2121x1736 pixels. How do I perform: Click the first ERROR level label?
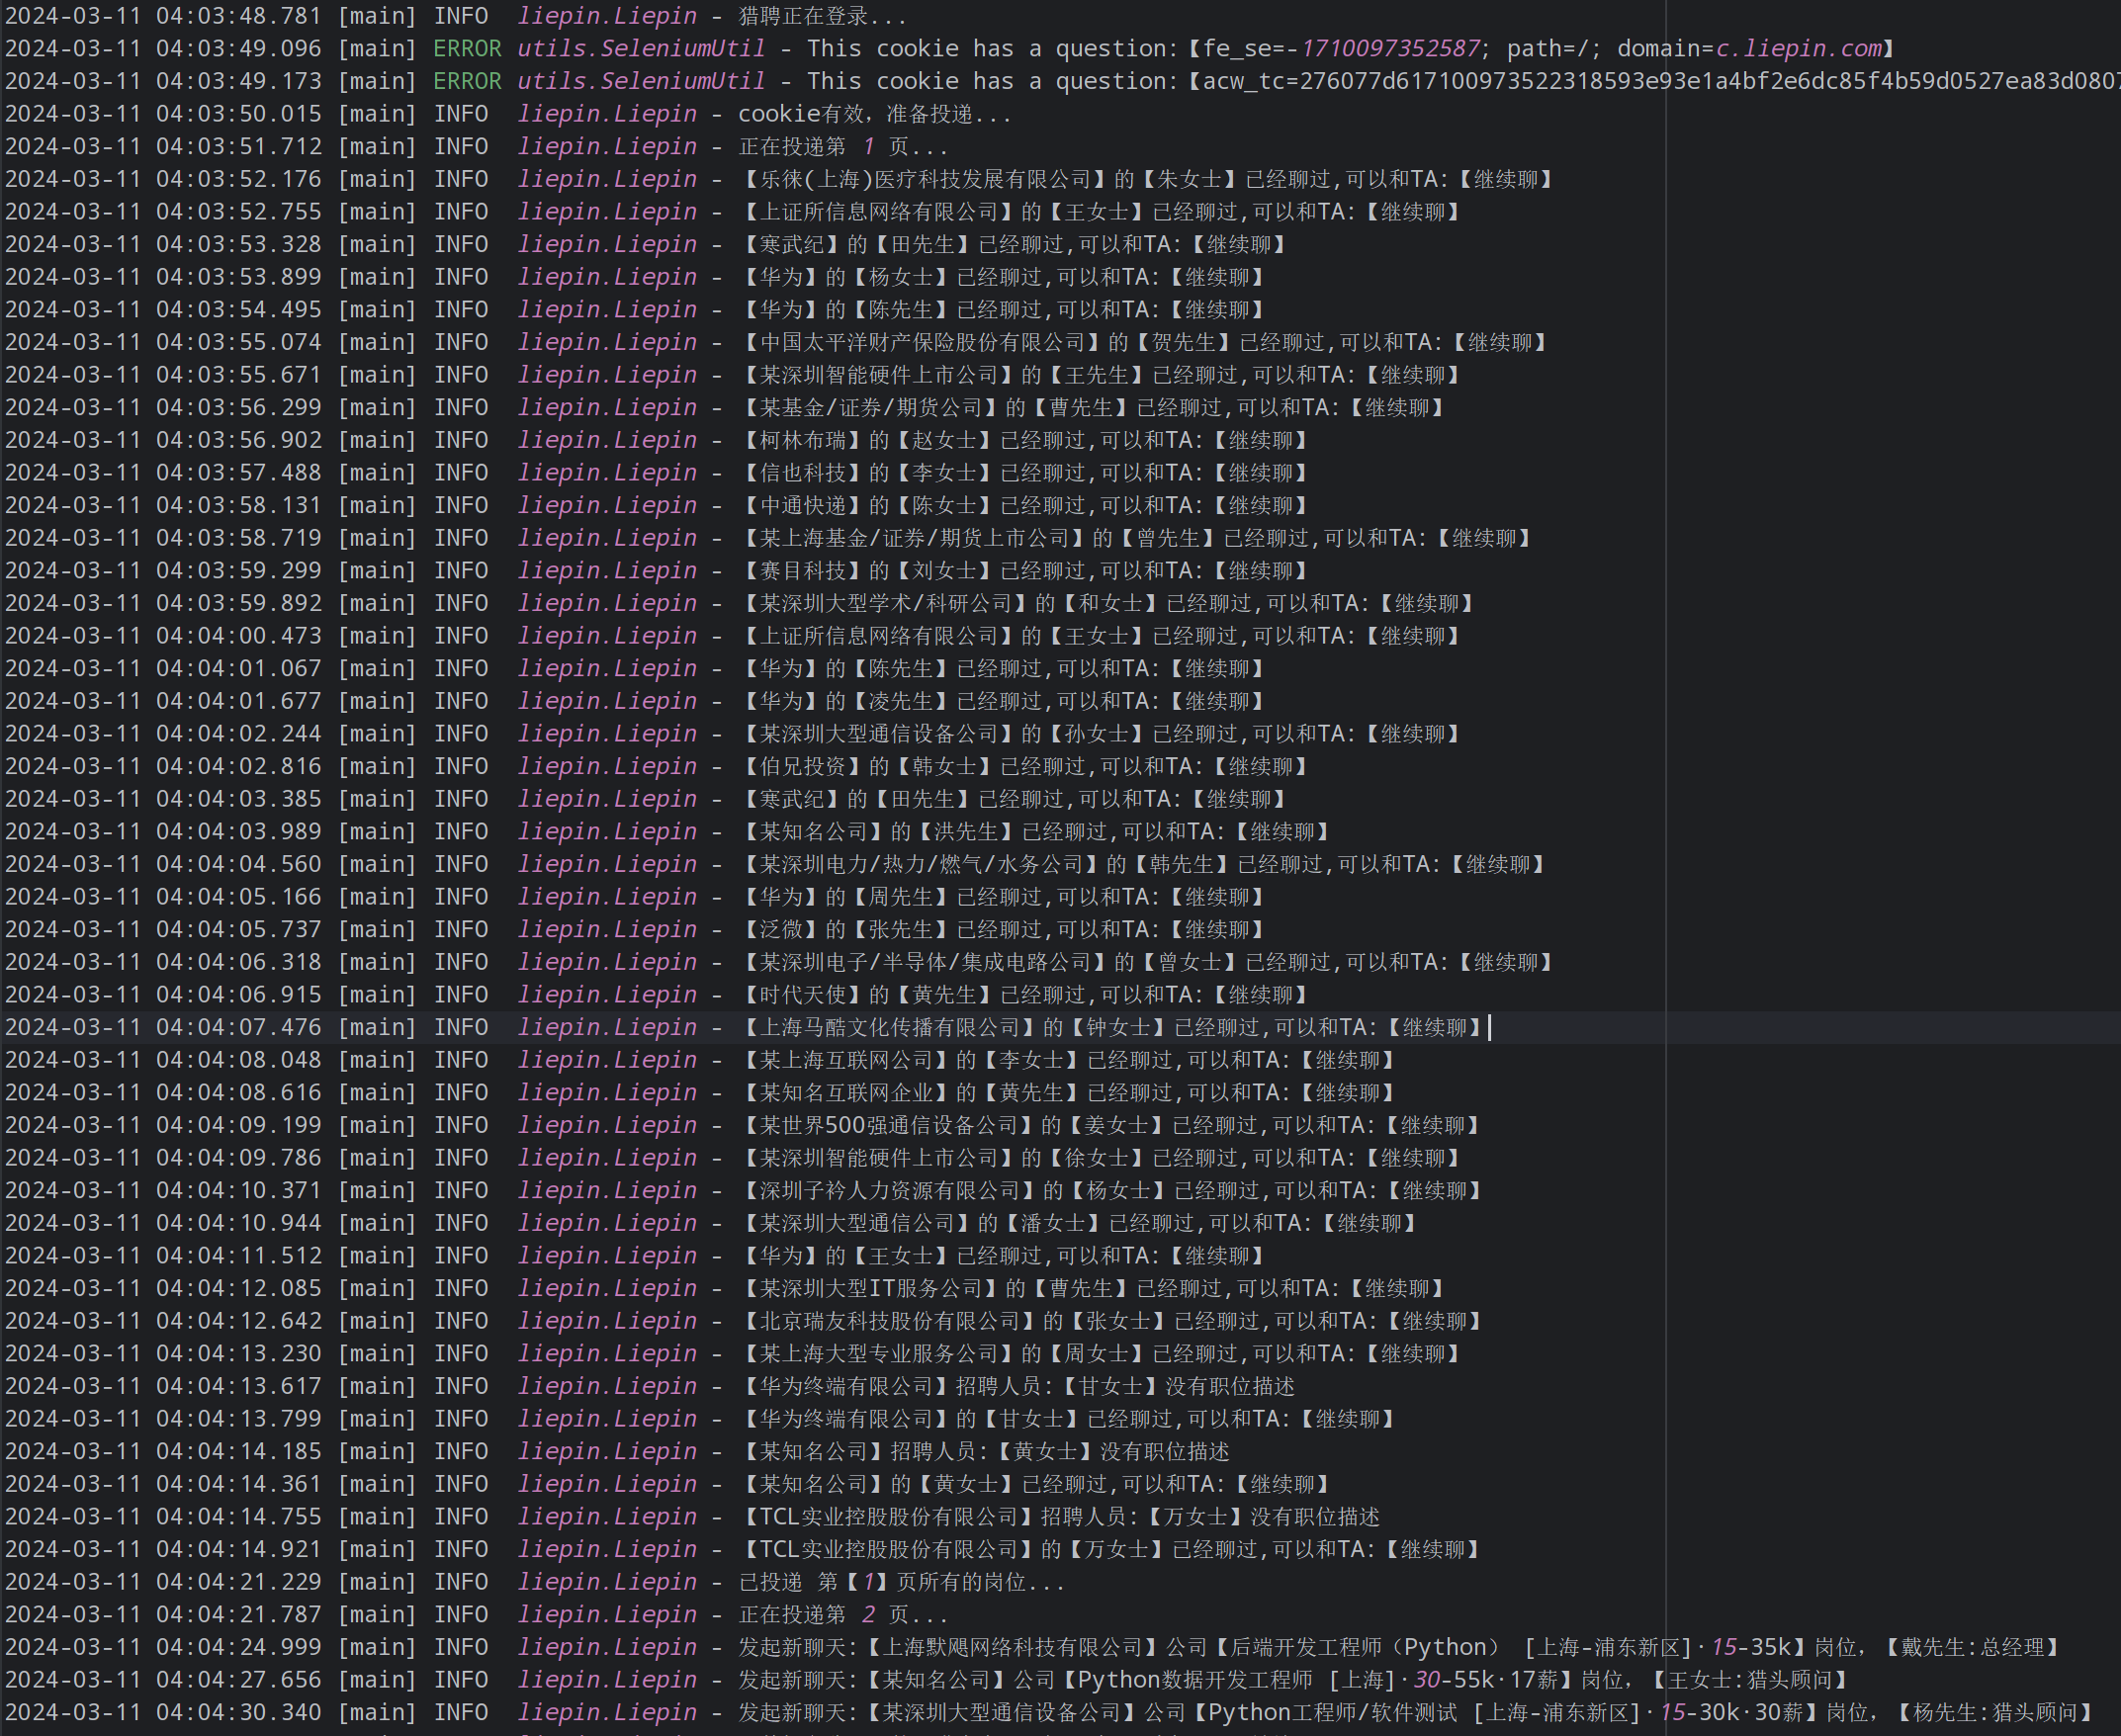(467, 48)
